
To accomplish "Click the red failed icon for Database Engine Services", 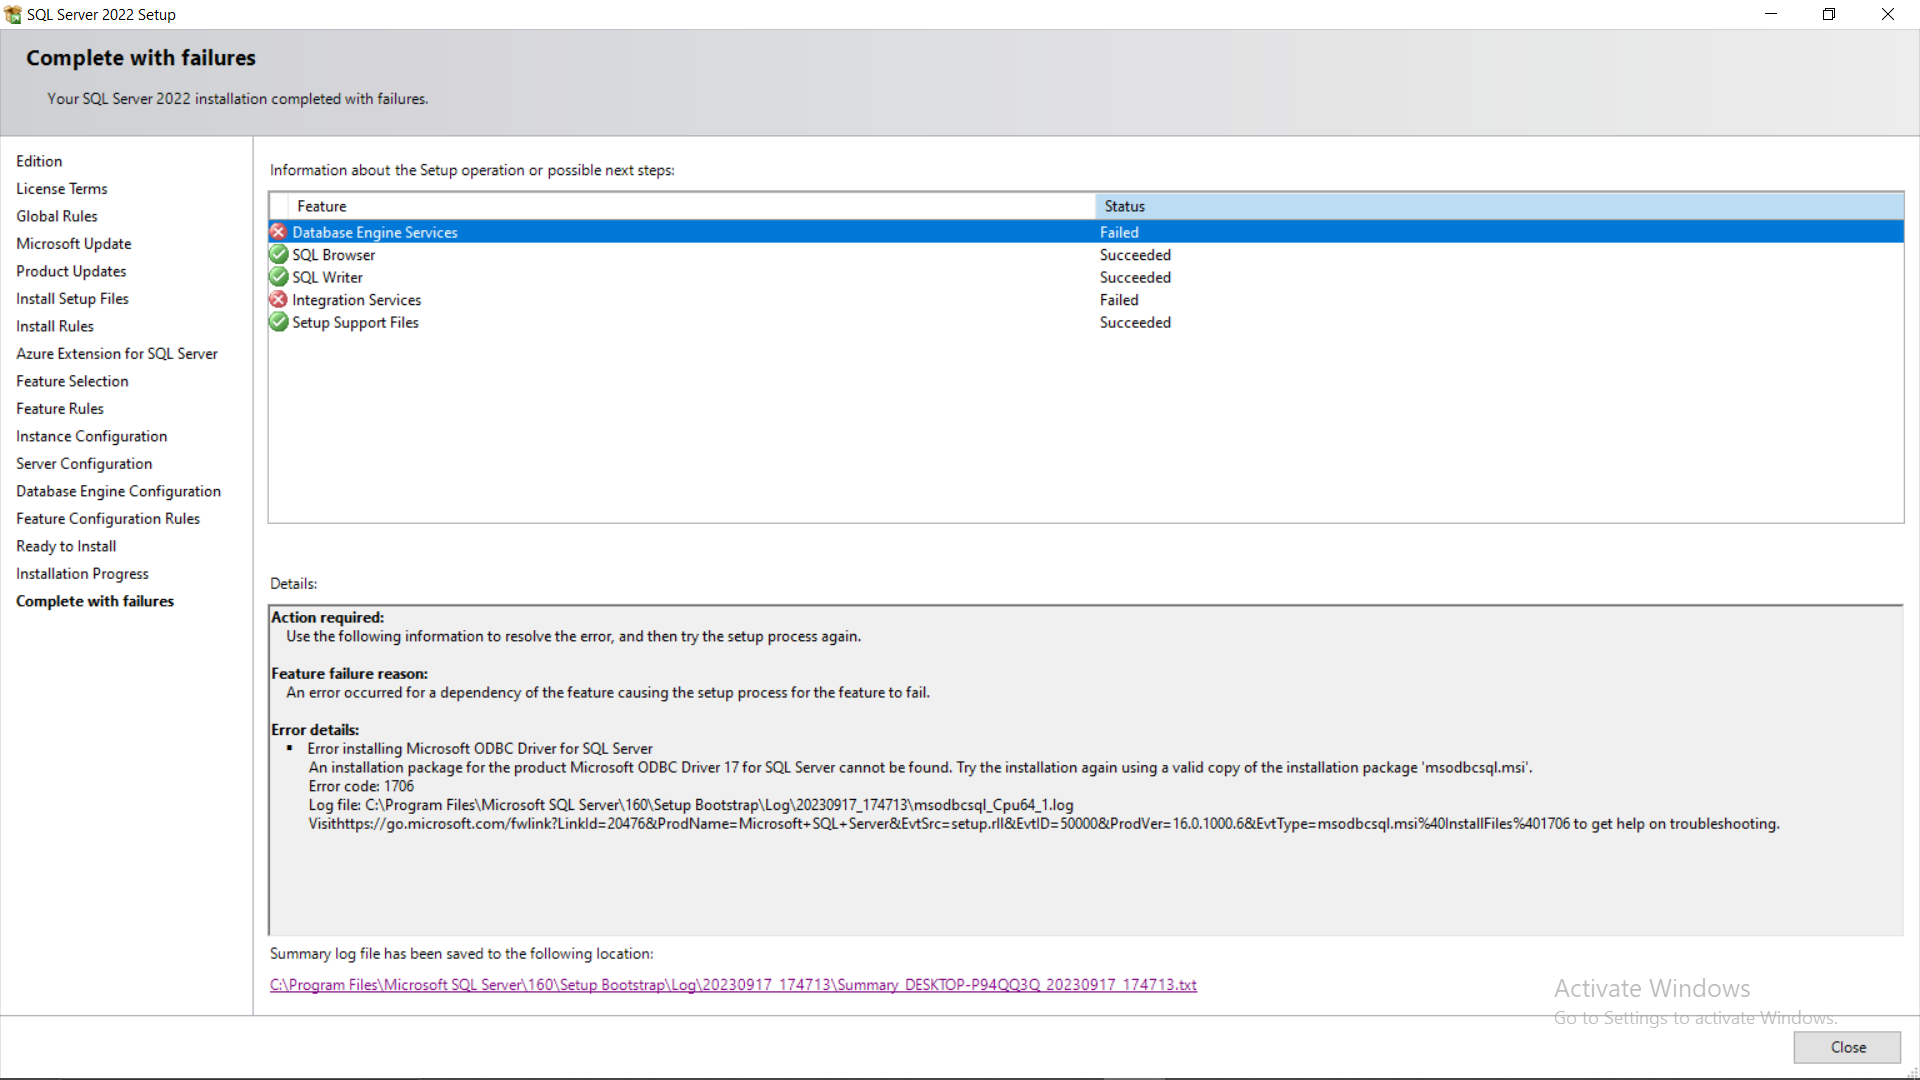I will (x=279, y=232).
